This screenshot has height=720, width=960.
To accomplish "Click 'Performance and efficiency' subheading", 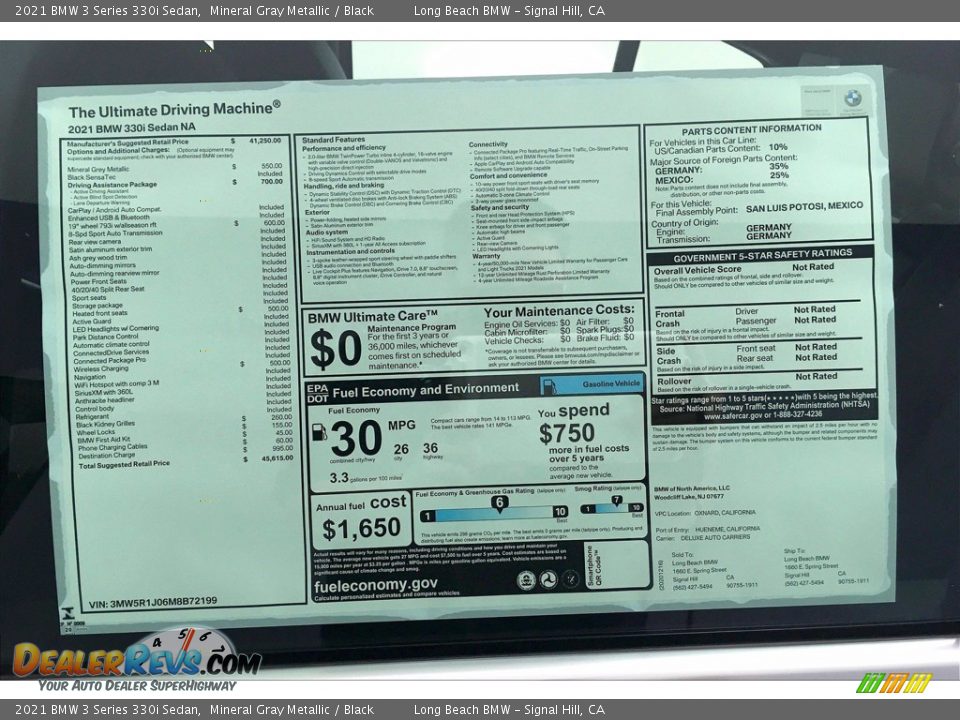I will point(344,148).
